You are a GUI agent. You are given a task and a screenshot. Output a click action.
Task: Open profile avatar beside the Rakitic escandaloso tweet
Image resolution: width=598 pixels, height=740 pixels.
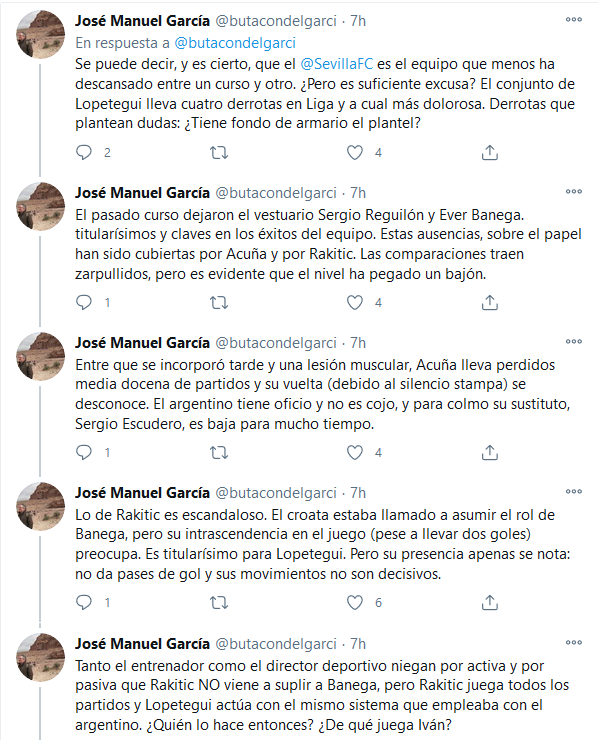coord(41,506)
